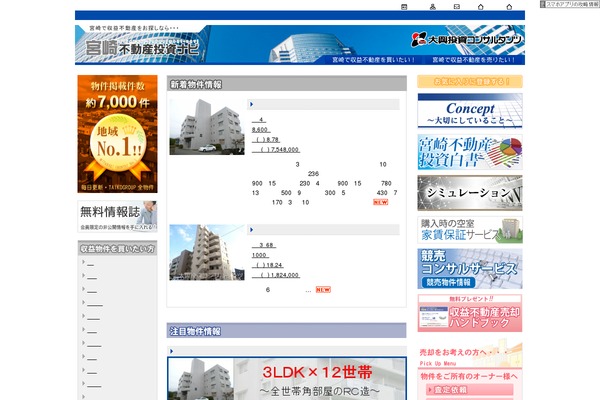Screen dimensions: 600x400
Task: Click the 大興投資コンサルタンツ company logo
Action: pyautogui.click(x=466, y=39)
